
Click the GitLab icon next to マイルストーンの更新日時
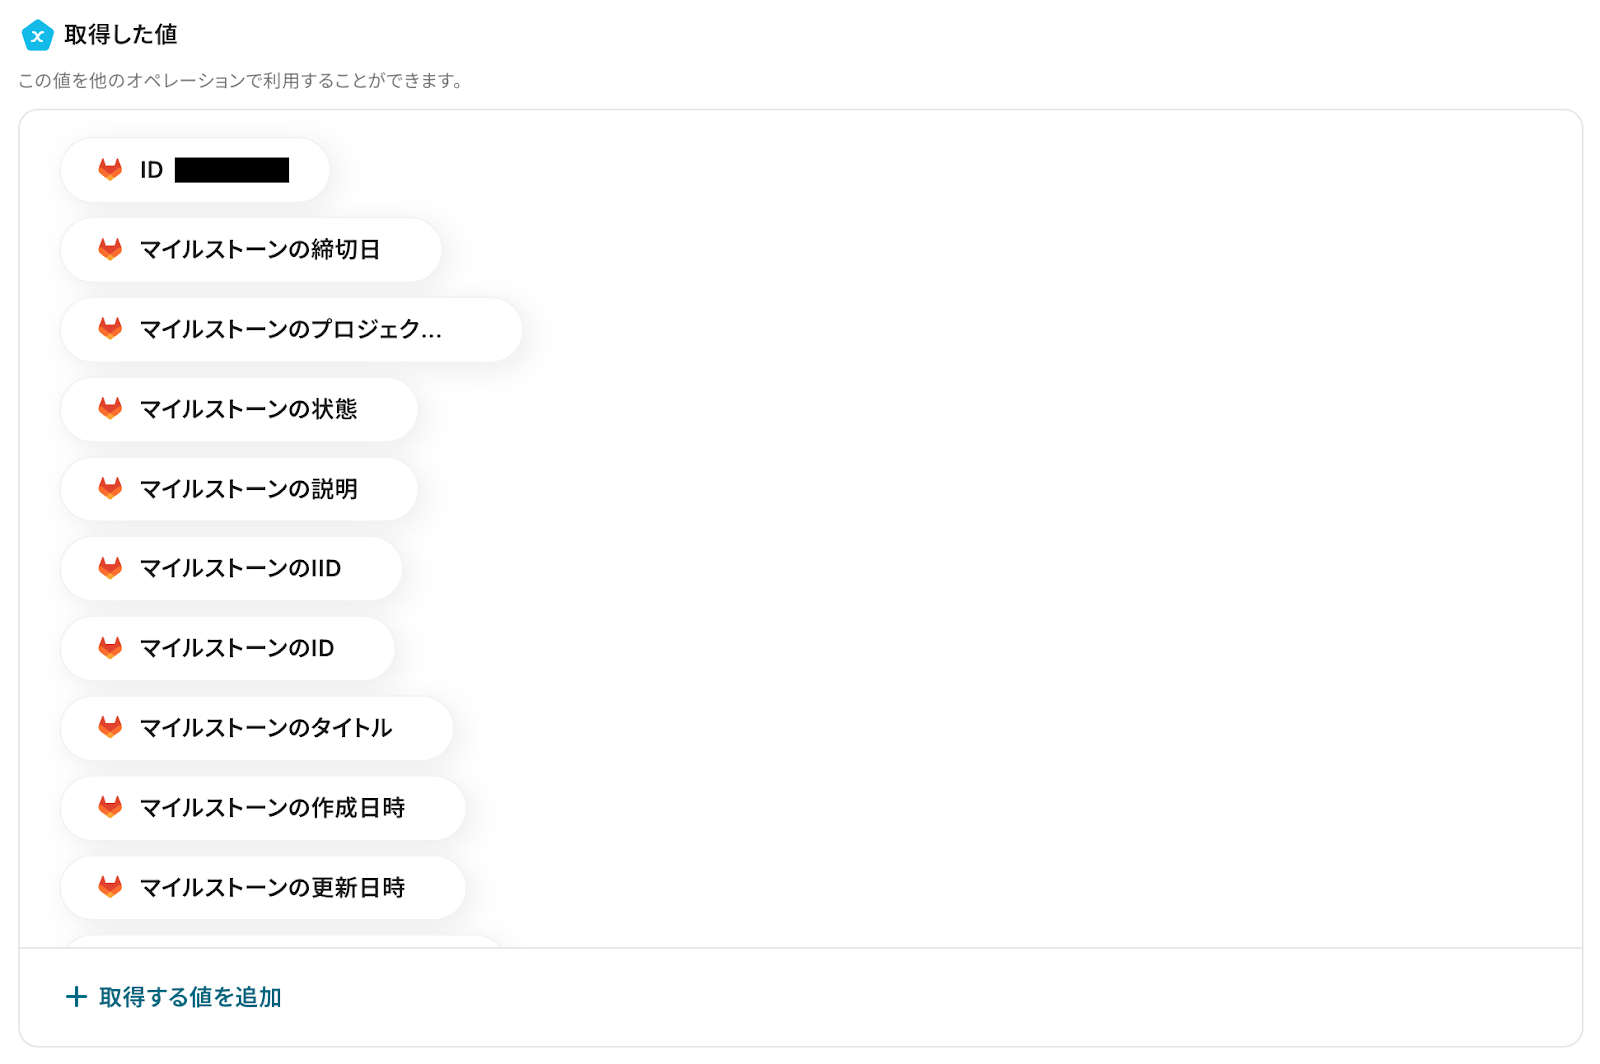[110, 888]
